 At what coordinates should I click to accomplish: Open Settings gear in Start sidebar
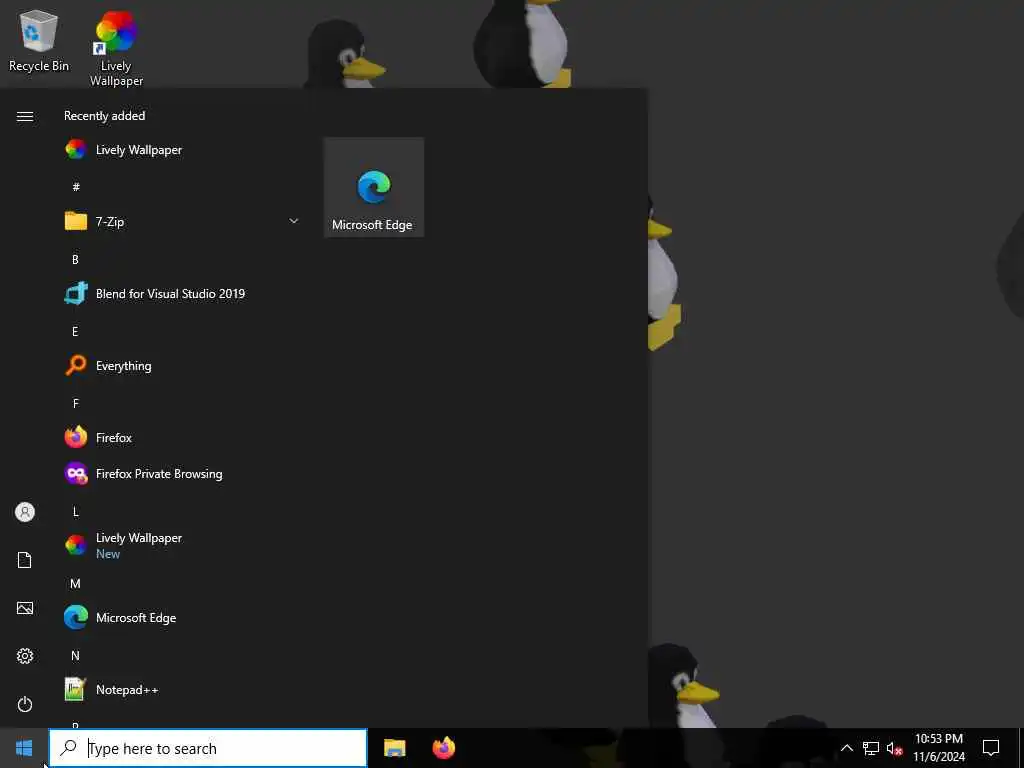pyautogui.click(x=25, y=656)
